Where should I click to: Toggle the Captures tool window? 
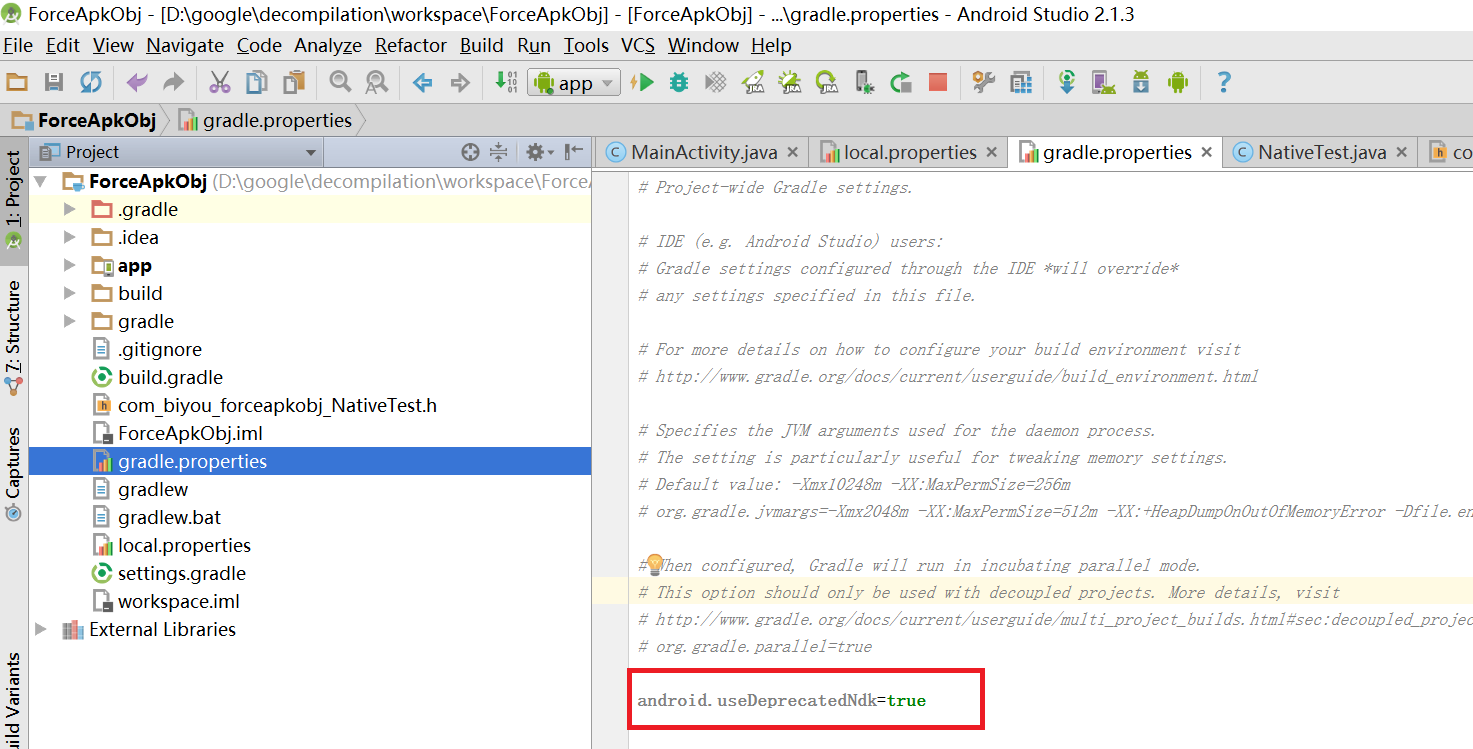[x=14, y=474]
